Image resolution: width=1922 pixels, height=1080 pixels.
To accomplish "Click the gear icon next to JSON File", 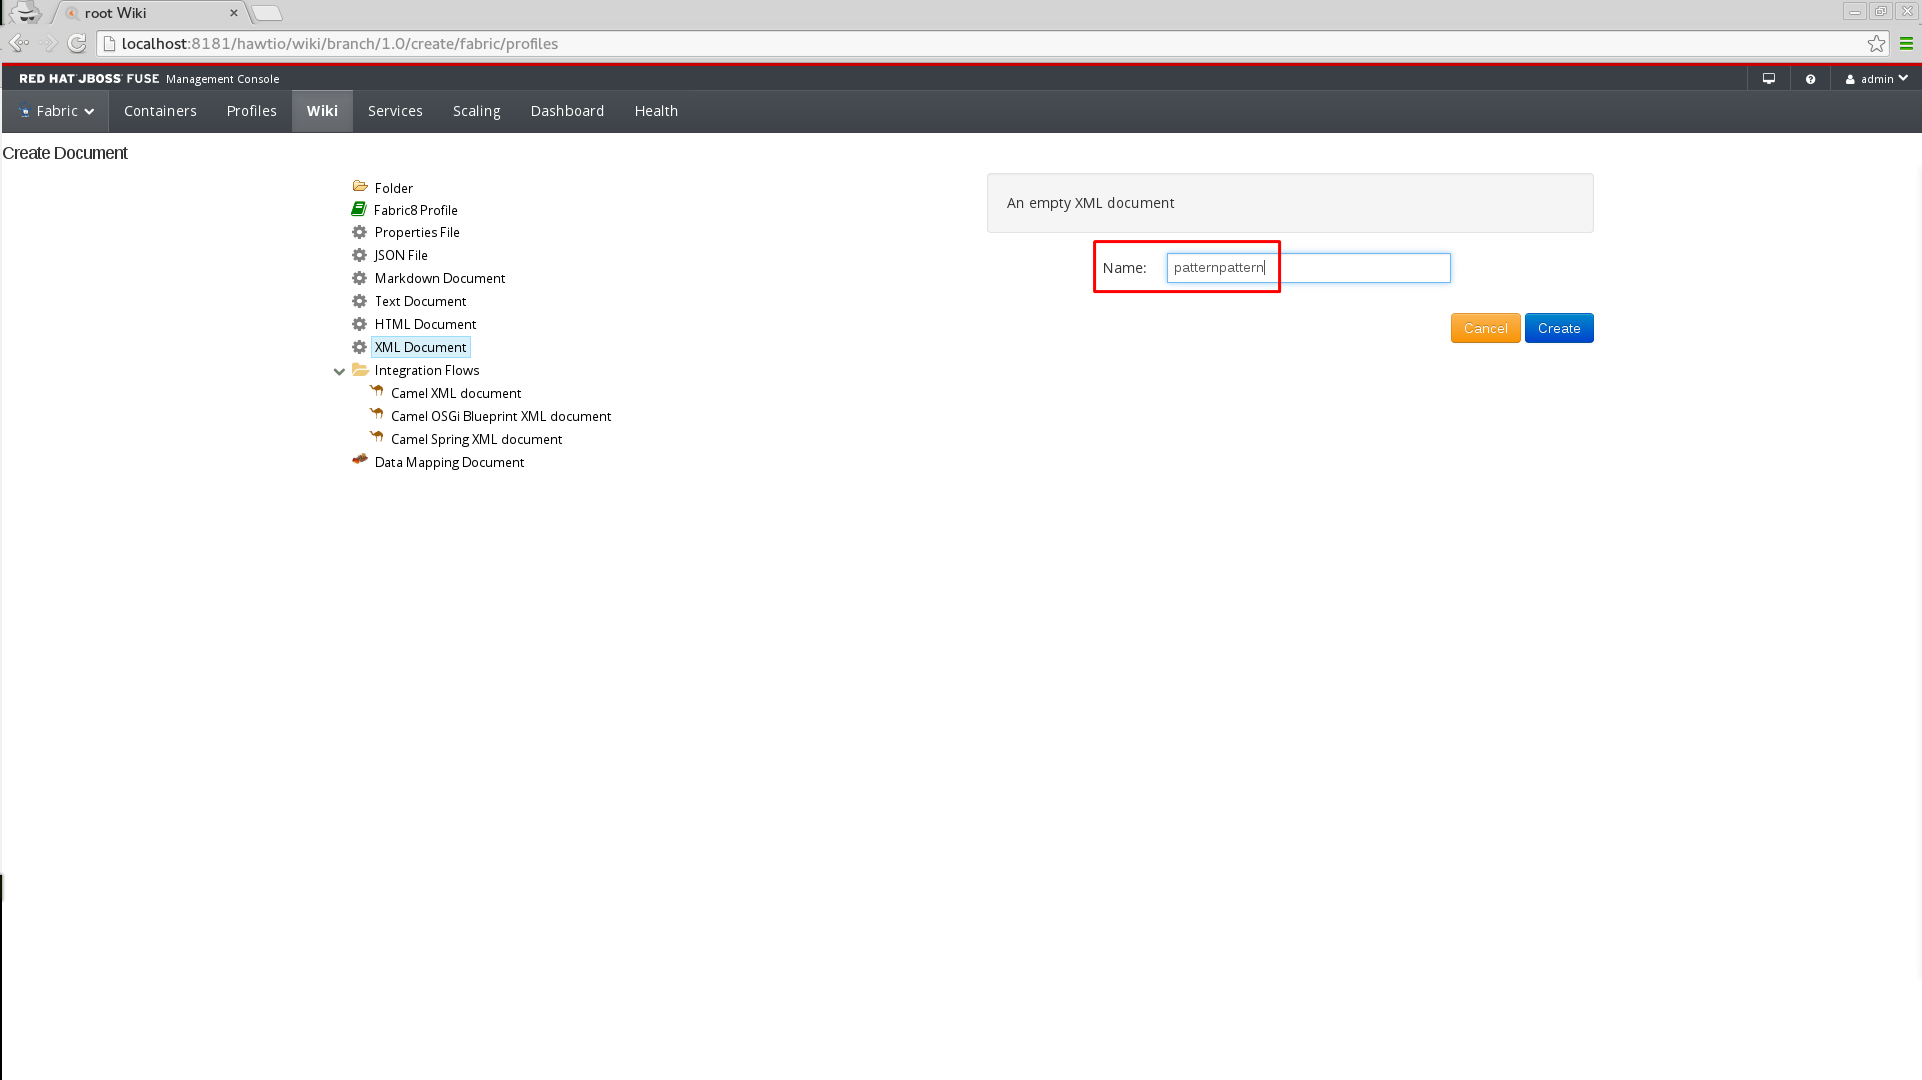I will click(360, 255).
